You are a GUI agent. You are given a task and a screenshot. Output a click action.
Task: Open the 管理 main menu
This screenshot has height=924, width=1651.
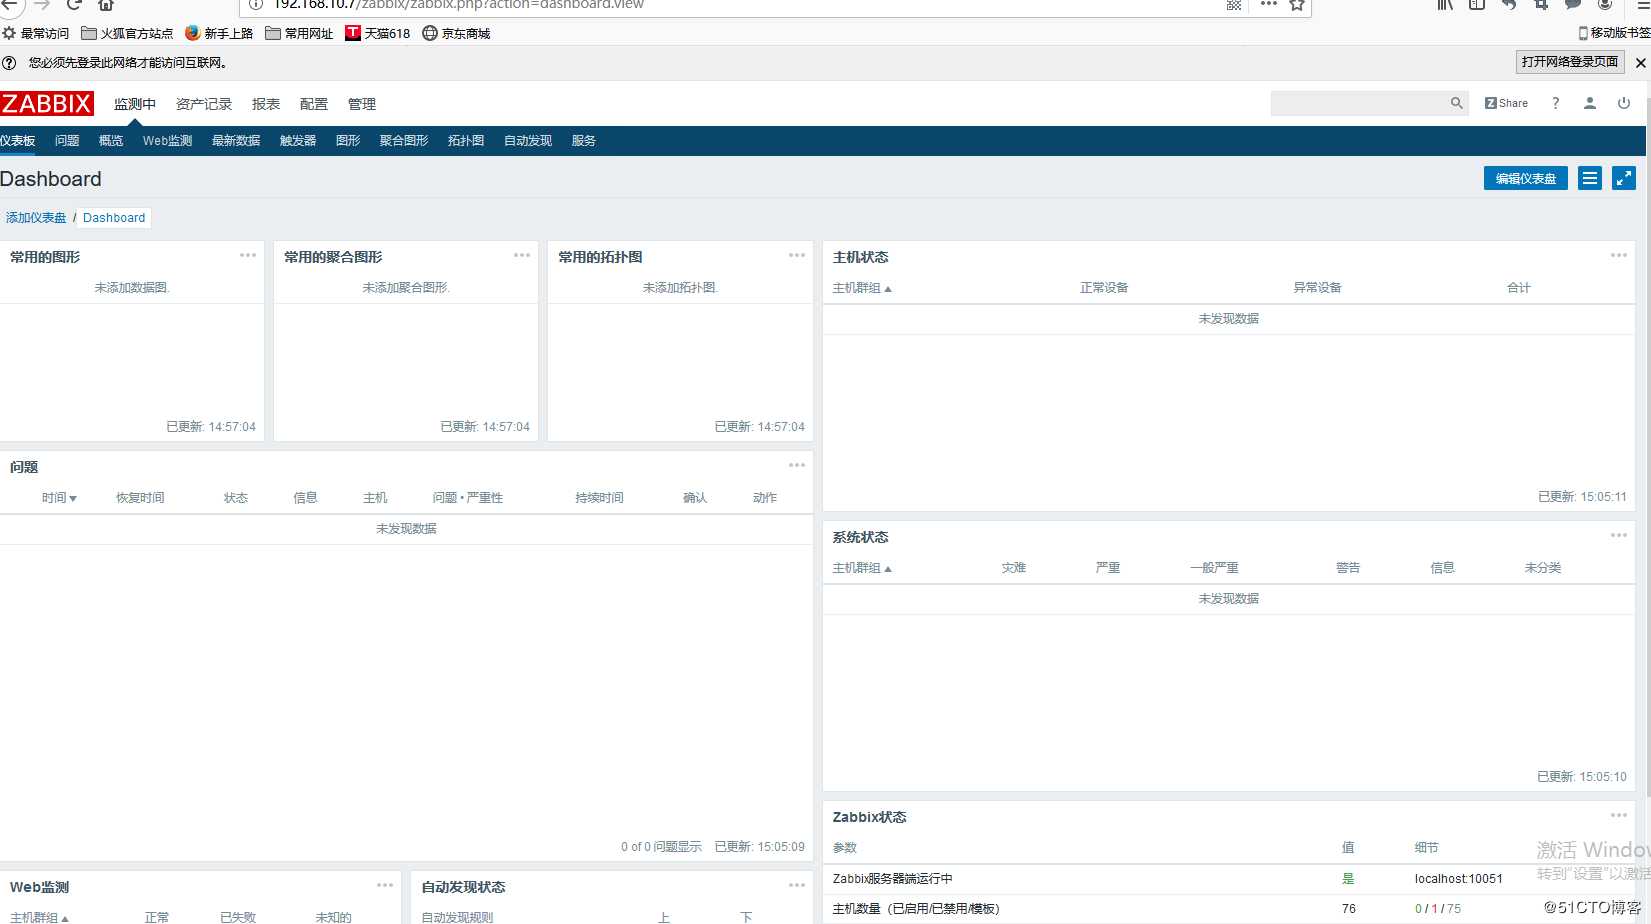coord(362,104)
